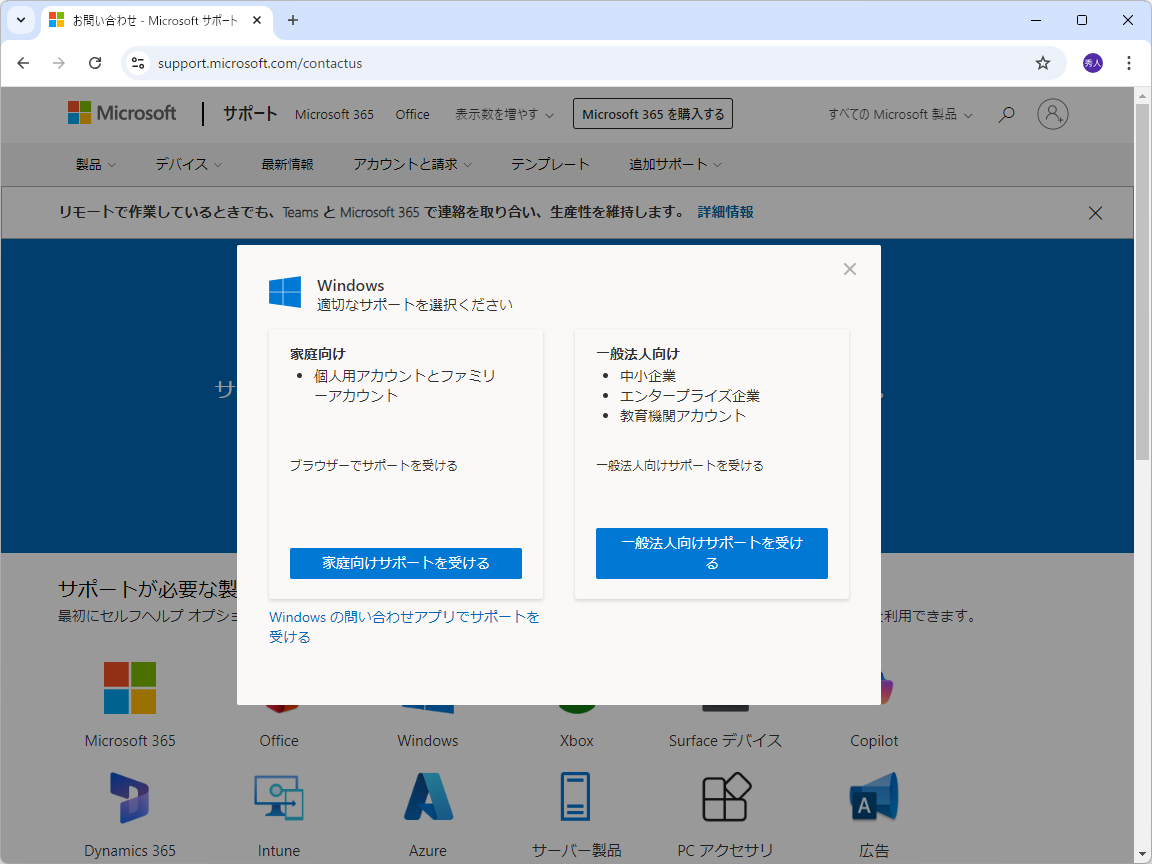Open the サーバー製品 icon
The image size is (1152, 864).
point(576,797)
